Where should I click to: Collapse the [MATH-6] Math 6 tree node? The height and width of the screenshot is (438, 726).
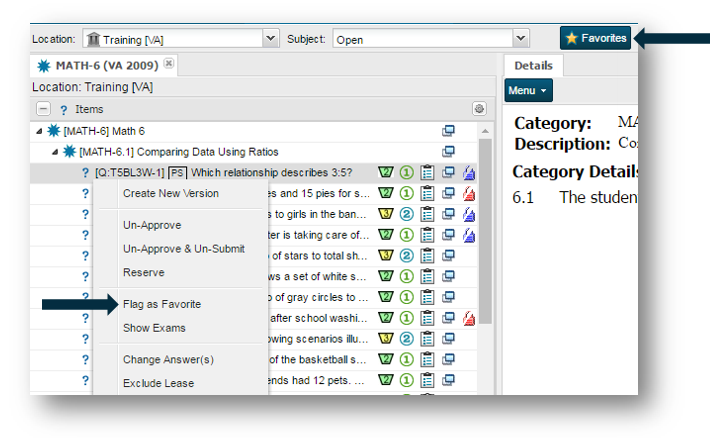[x=39, y=131]
